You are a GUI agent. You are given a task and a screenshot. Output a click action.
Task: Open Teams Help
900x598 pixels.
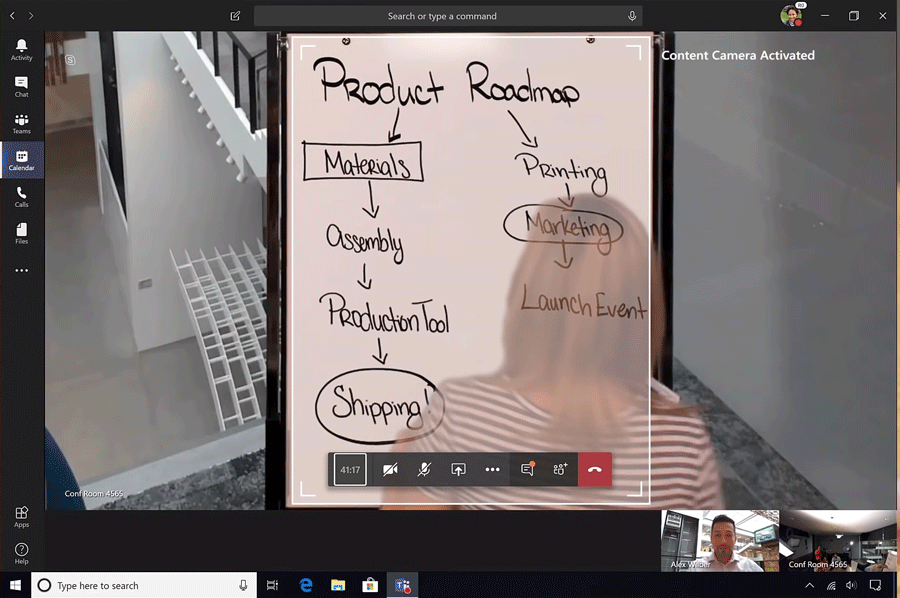coord(21,554)
